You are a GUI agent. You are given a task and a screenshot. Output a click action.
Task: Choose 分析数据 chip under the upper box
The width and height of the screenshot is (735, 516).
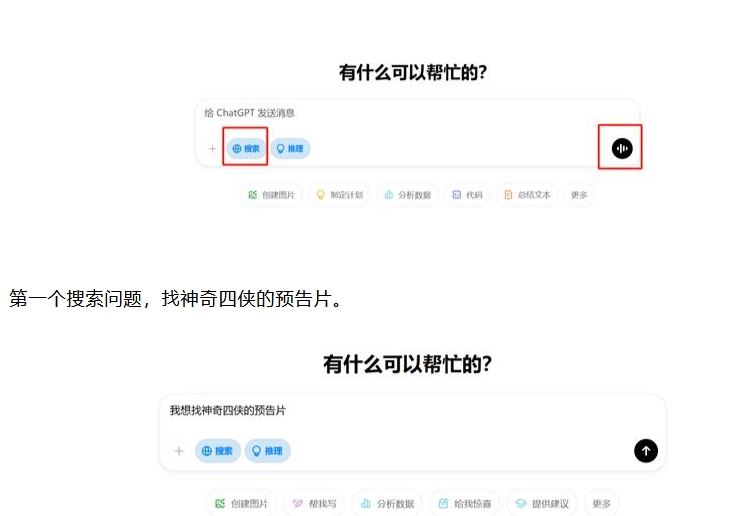click(407, 194)
